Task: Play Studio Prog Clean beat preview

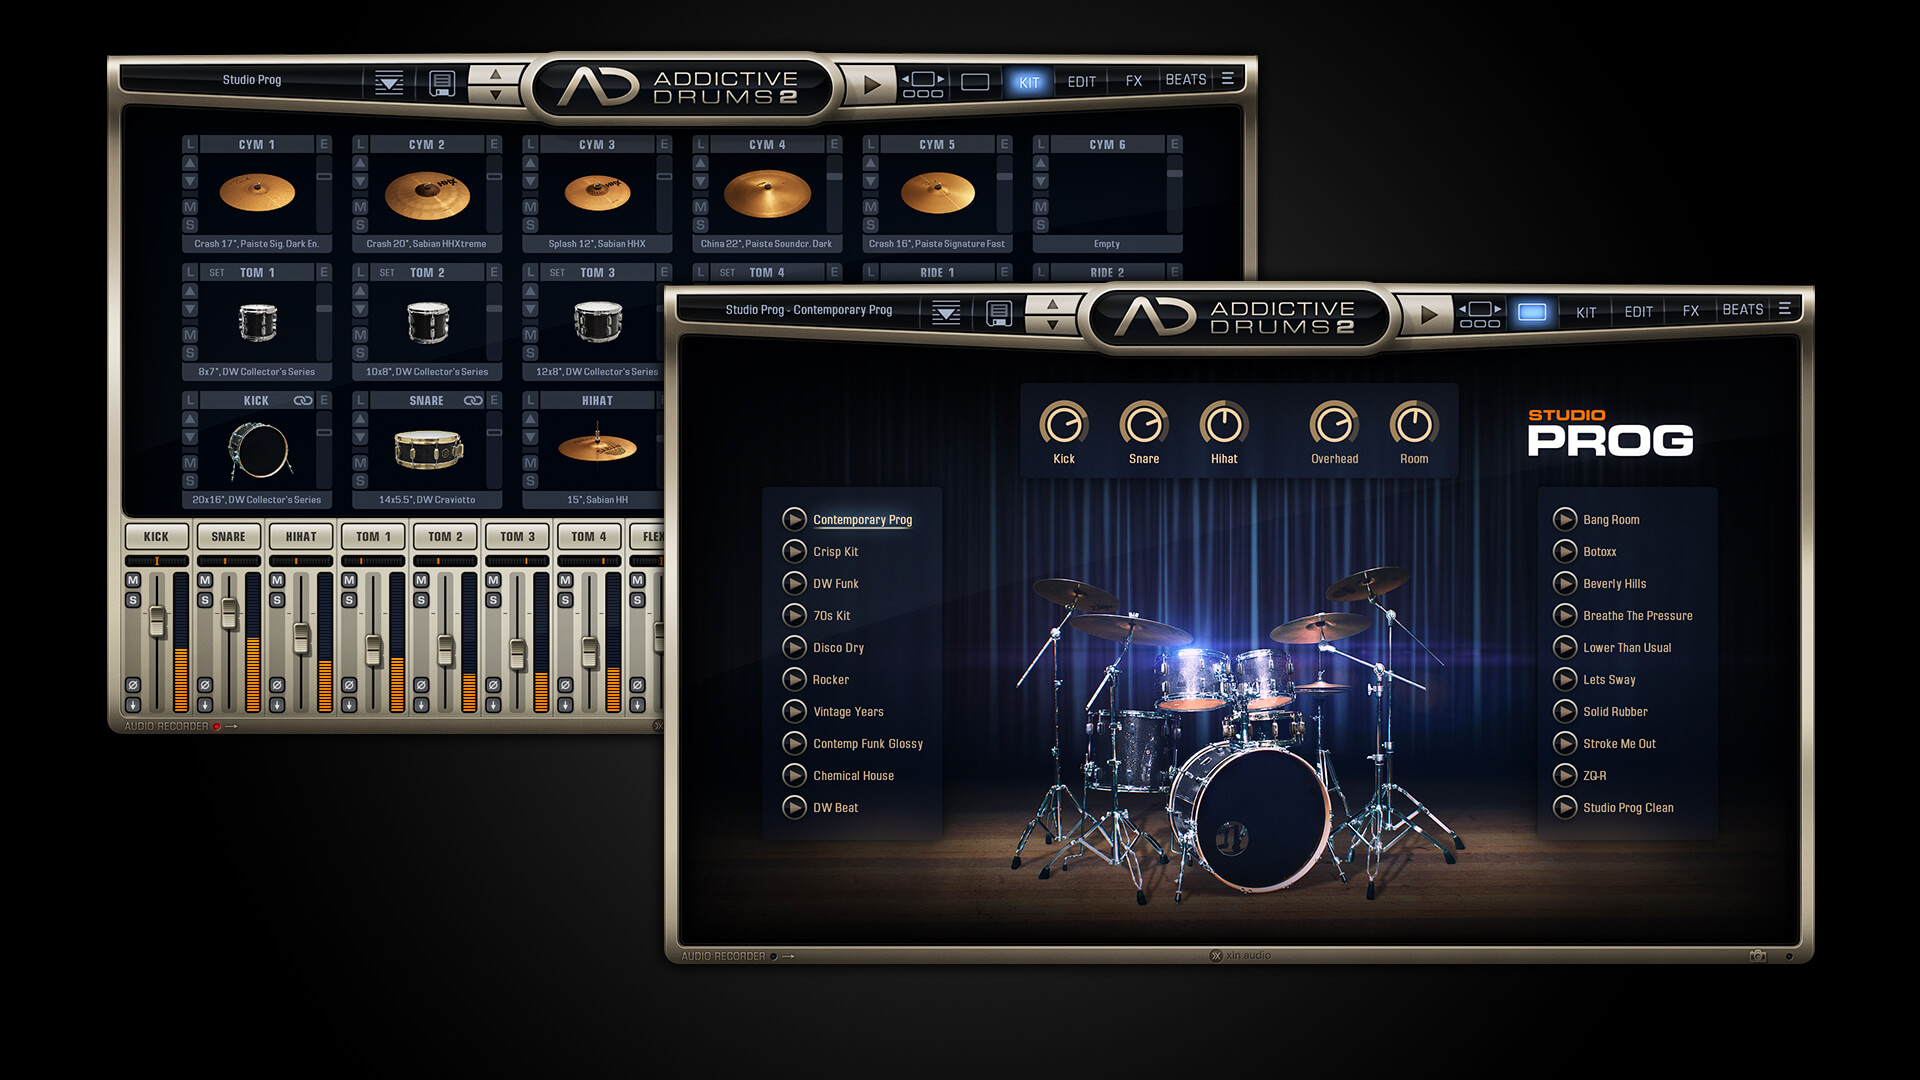Action: [x=1565, y=807]
